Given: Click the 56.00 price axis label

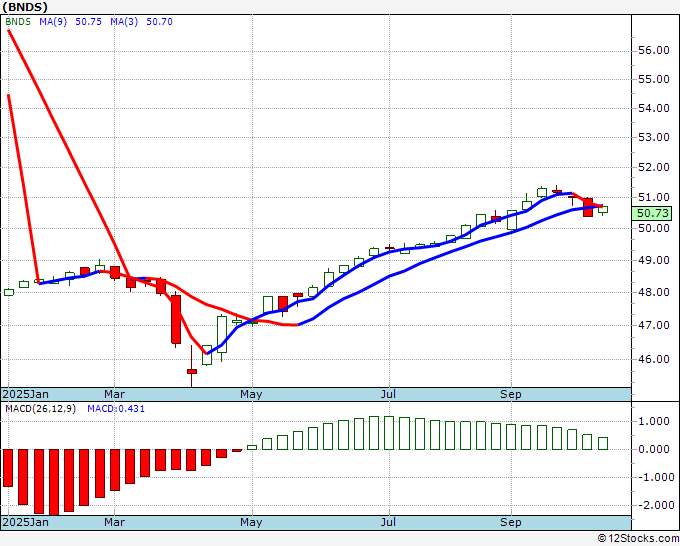Looking at the screenshot, I should pos(654,51).
